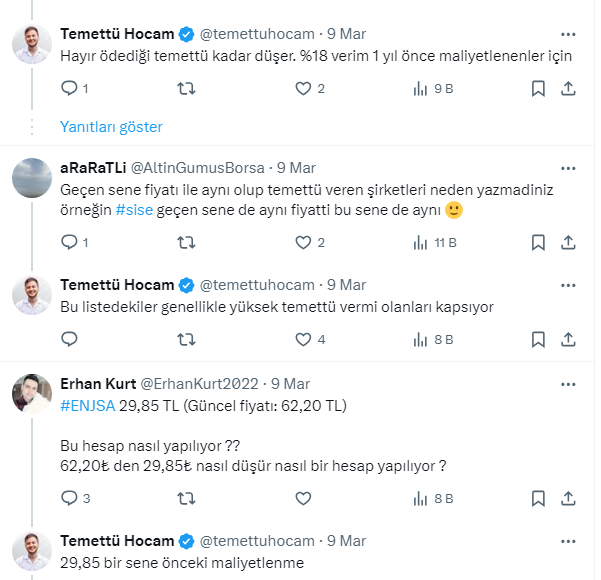Image resolution: width=601 pixels, height=580 pixels.
Task: Share the first Temettü Hocam tweet
Action: click(x=568, y=89)
